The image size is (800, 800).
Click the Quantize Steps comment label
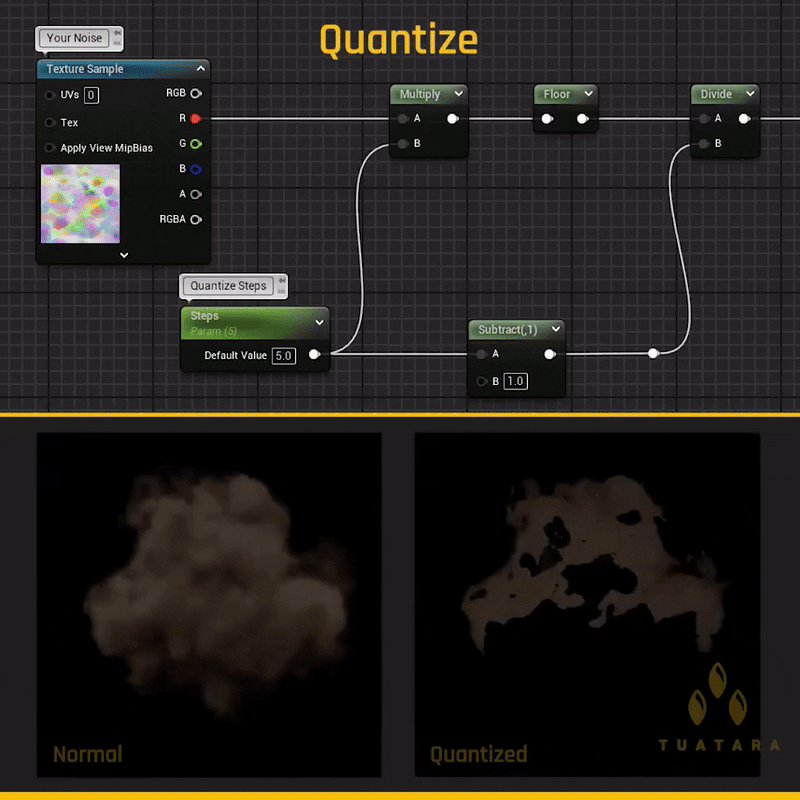click(x=228, y=286)
